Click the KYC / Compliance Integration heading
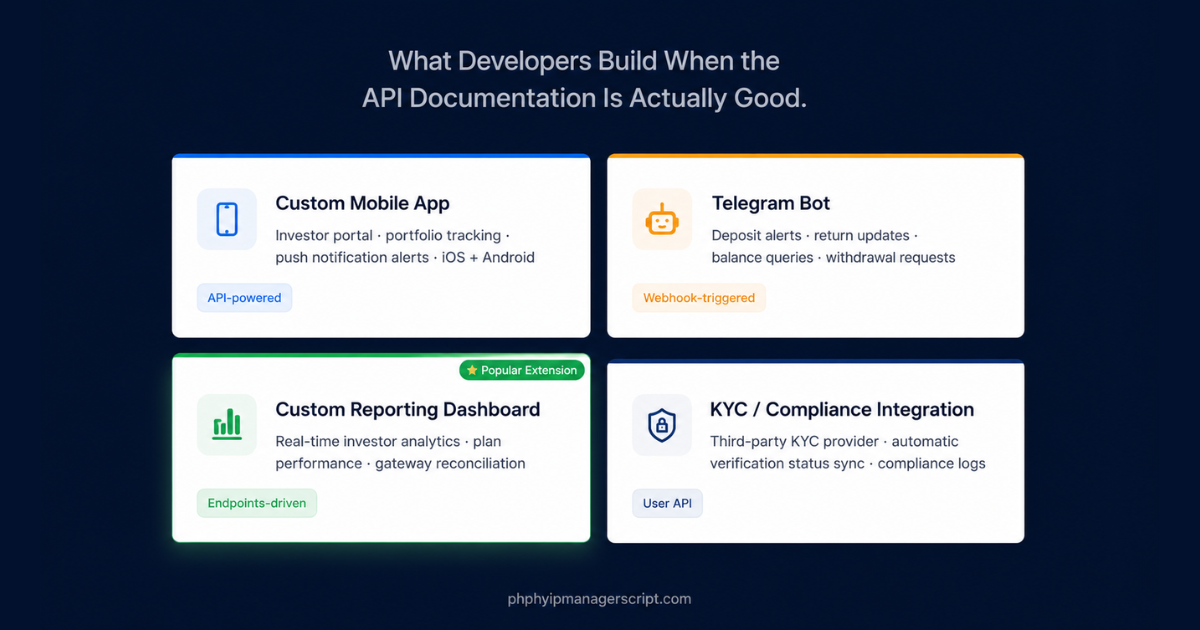 842,409
